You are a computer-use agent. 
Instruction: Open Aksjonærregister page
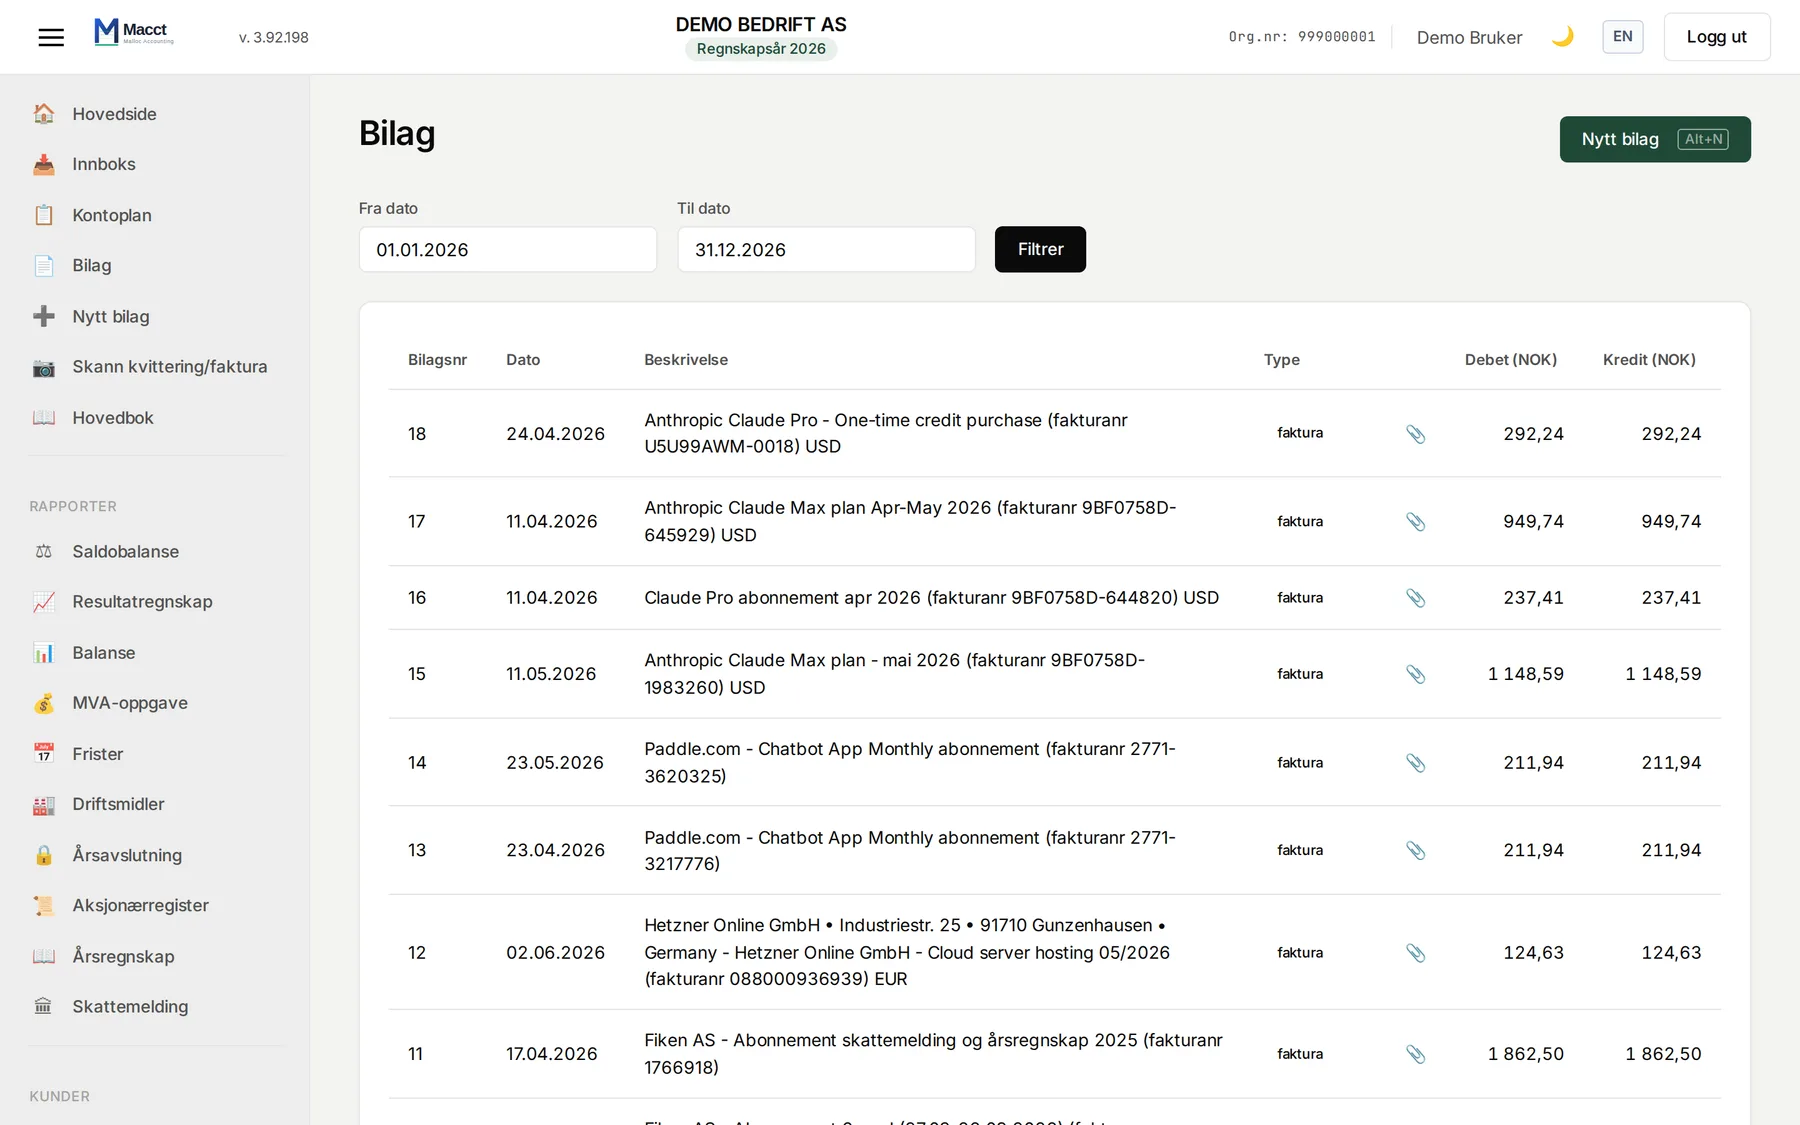pos(140,905)
